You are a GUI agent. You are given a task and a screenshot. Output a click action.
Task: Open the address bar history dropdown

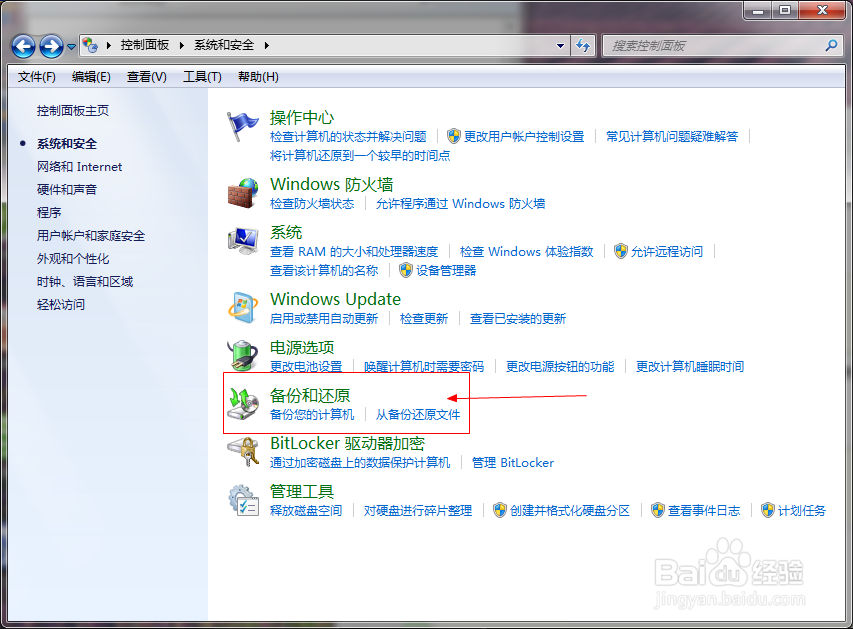point(561,45)
